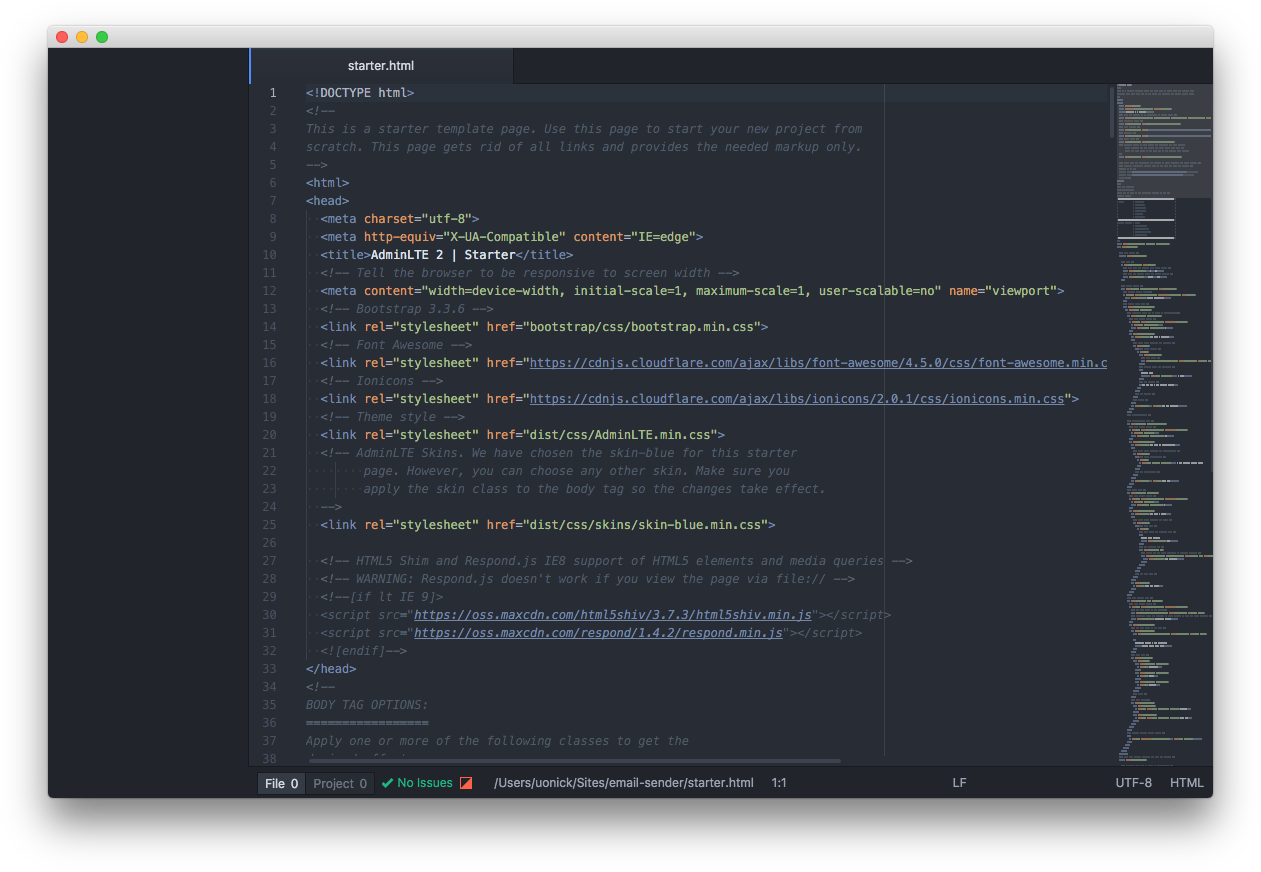Change file encoding via UTF-8 selector
The height and width of the screenshot is (872, 1261).
[1134, 783]
